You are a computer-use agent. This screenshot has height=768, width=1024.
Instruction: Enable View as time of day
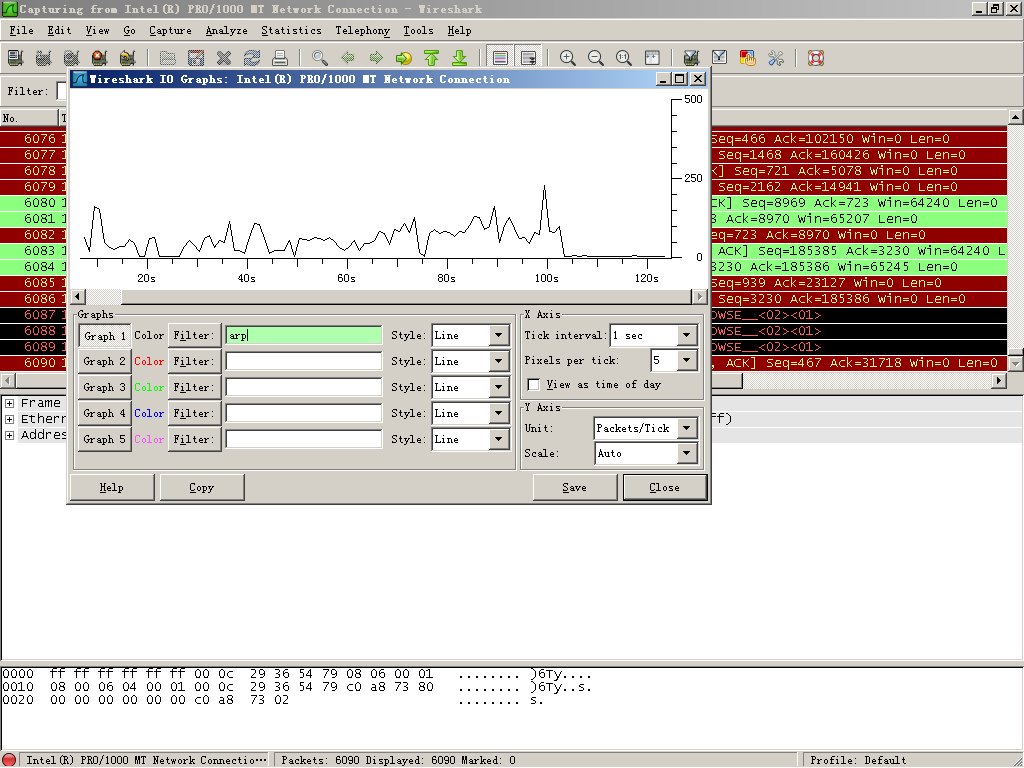[534, 385]
